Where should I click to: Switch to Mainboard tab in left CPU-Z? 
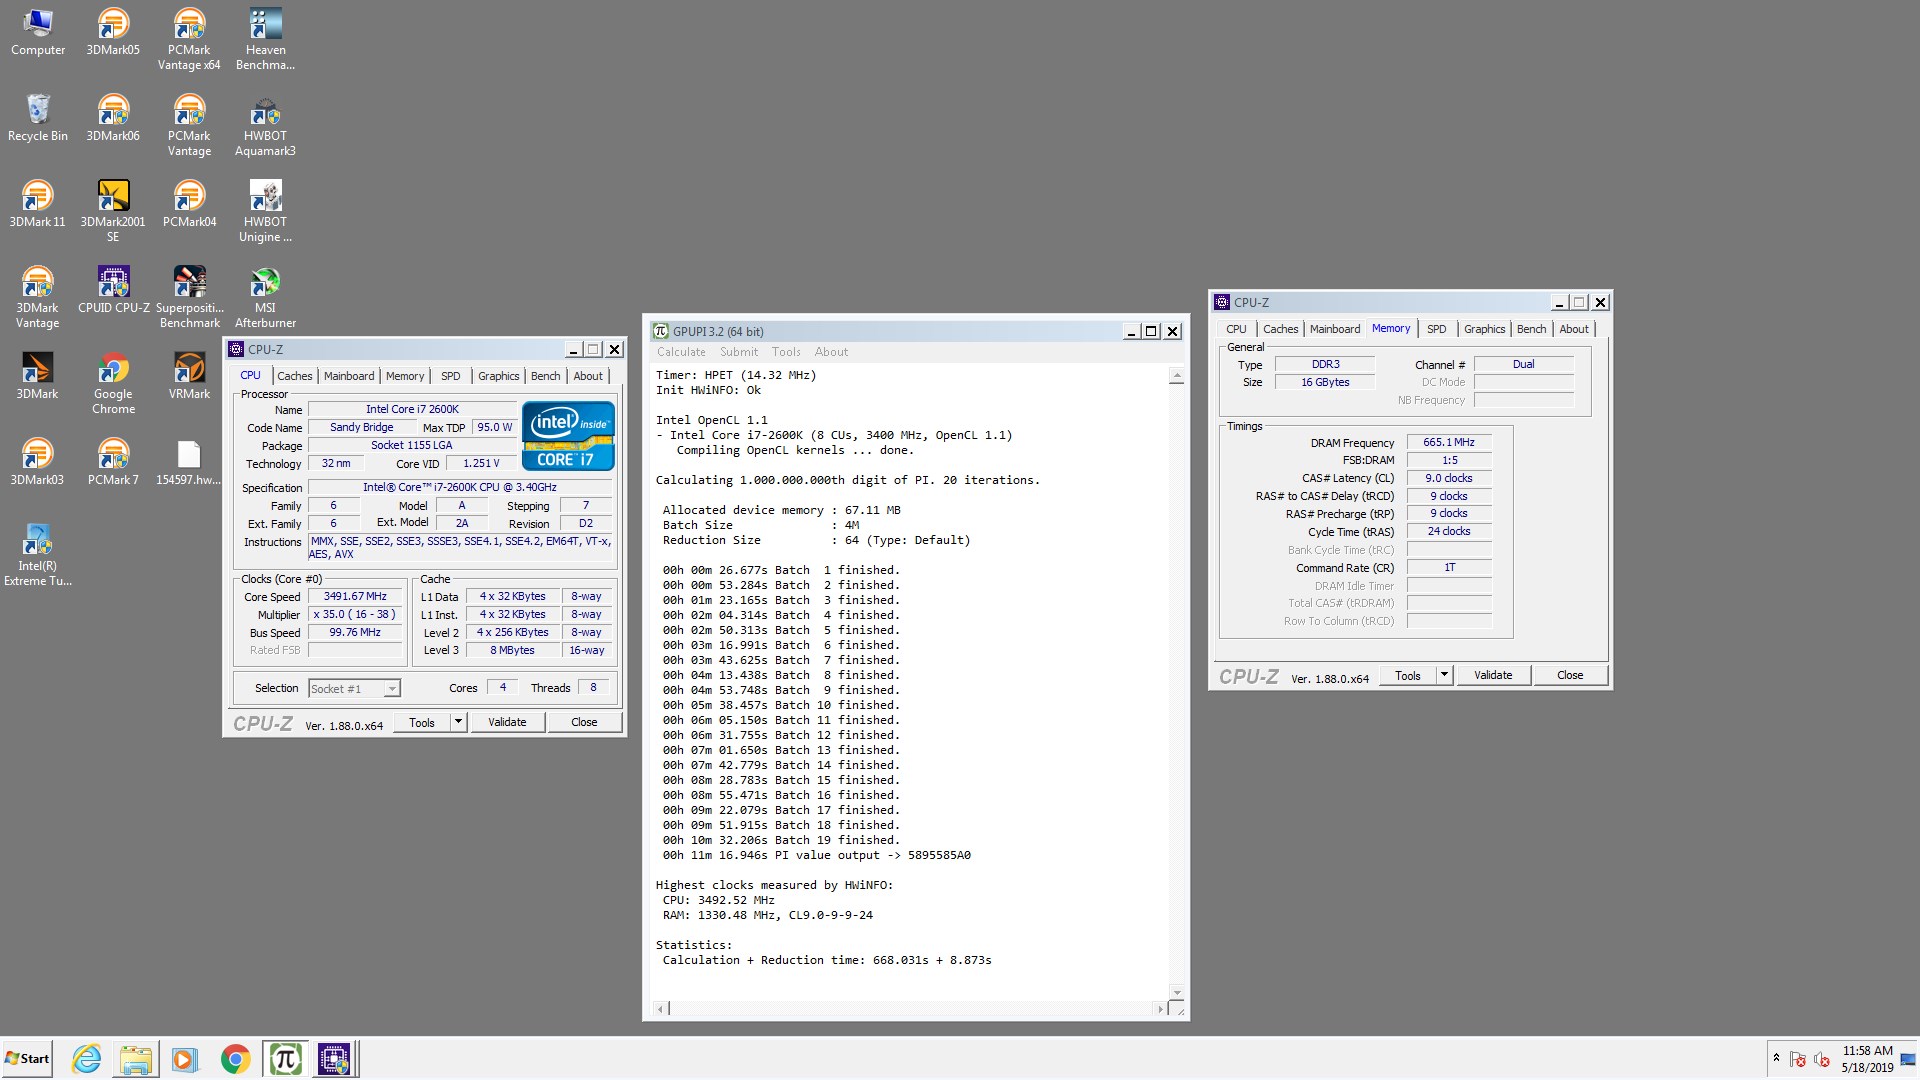click(349, 376)
